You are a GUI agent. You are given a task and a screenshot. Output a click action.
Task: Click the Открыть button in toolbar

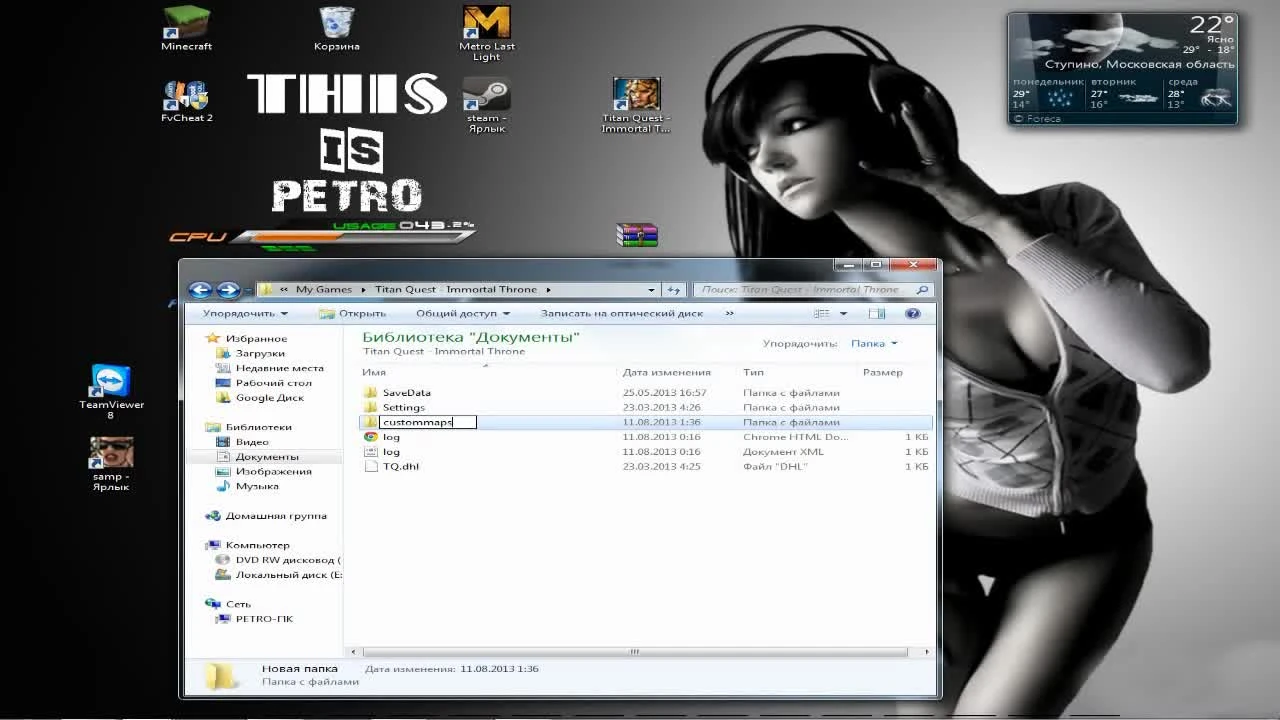click(353, 314)
